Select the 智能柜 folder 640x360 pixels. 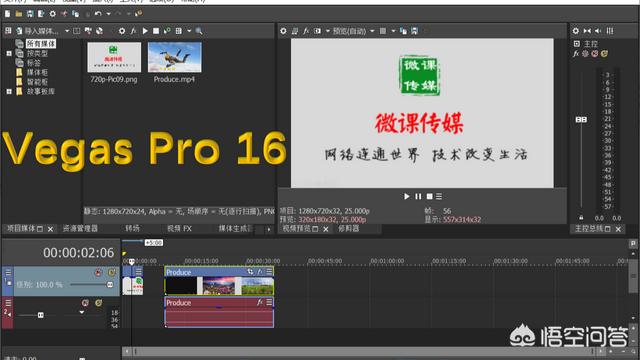[x=37, y=82]
